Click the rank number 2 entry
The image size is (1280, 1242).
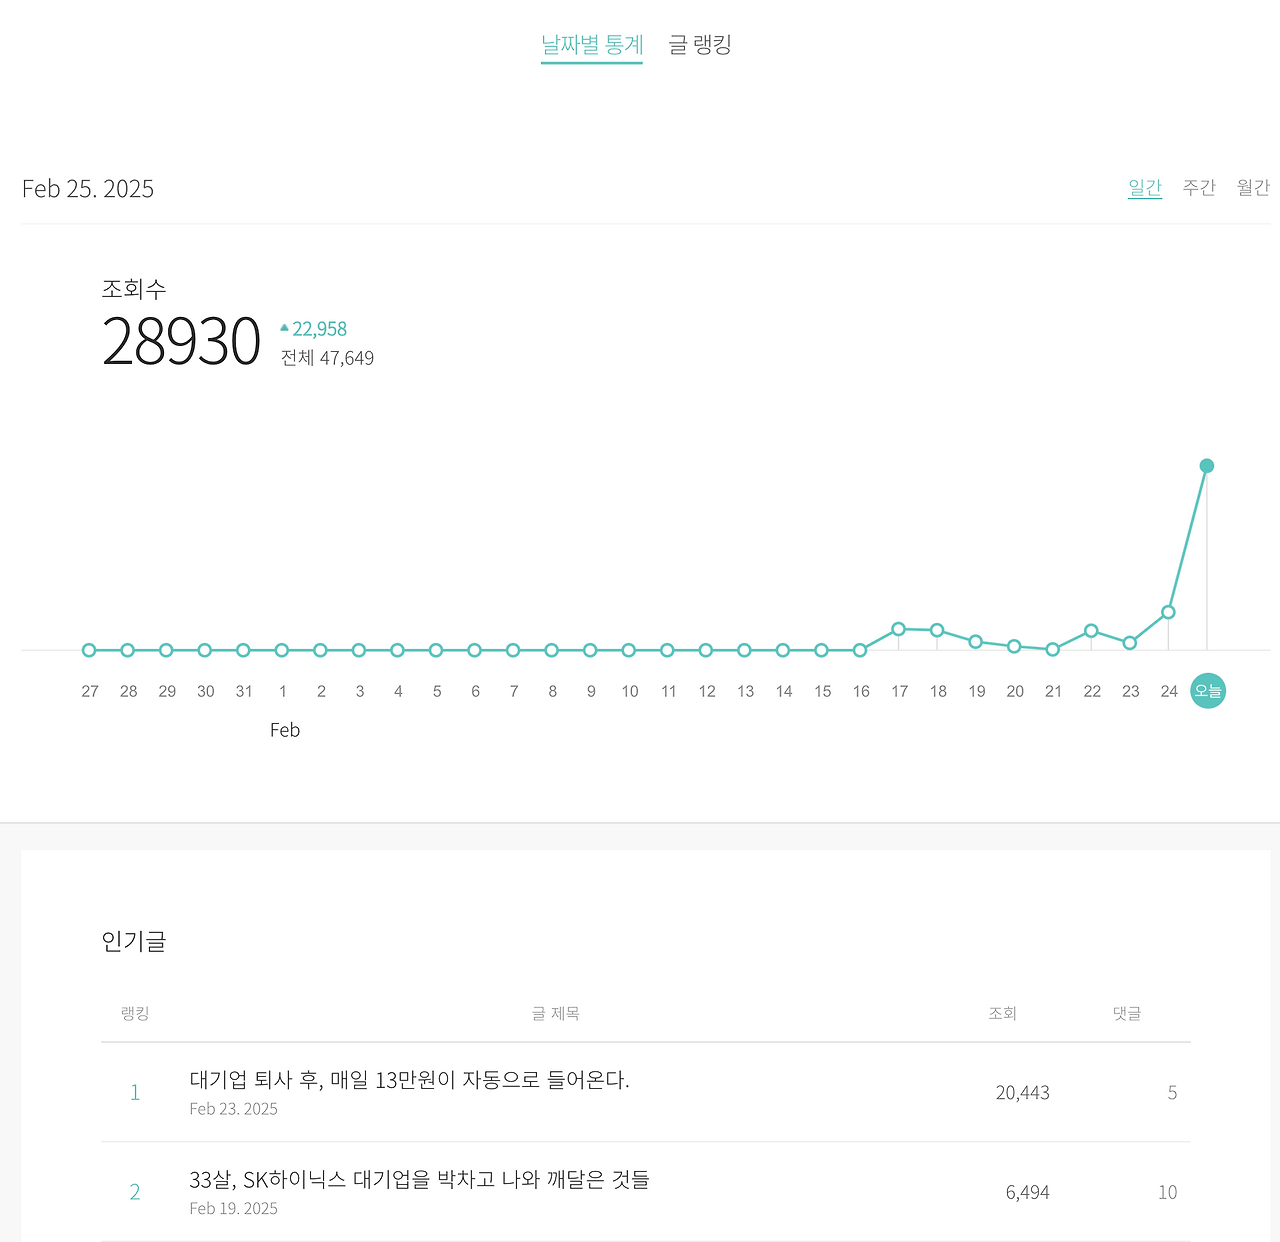pyautogui.click(x=135, y=1192)
